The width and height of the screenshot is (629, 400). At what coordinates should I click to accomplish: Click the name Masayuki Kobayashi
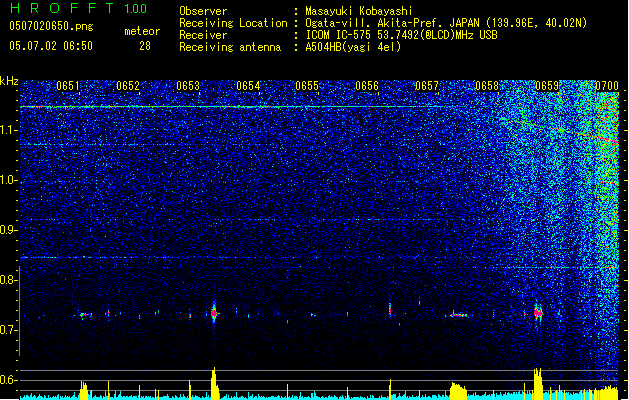click(x=359, y=11)
